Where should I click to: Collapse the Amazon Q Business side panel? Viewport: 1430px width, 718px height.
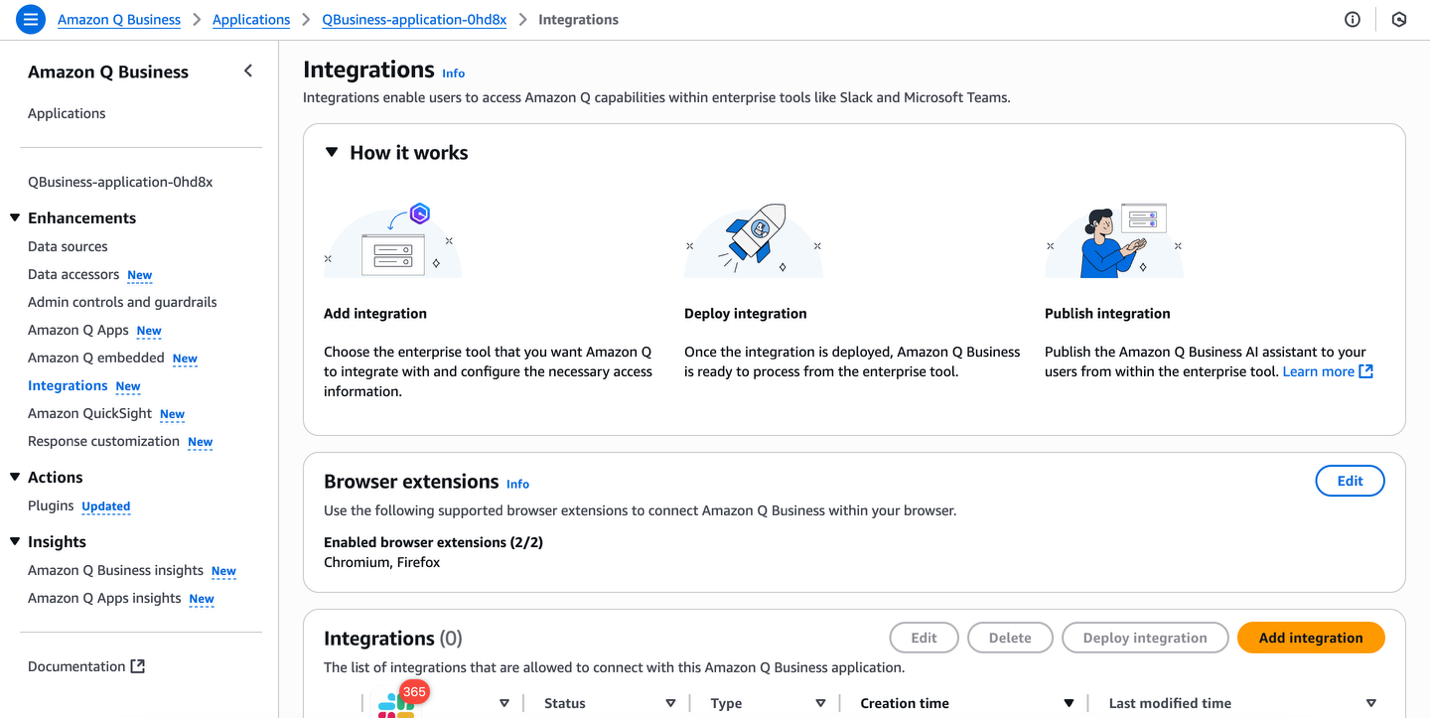pos(248,71)
